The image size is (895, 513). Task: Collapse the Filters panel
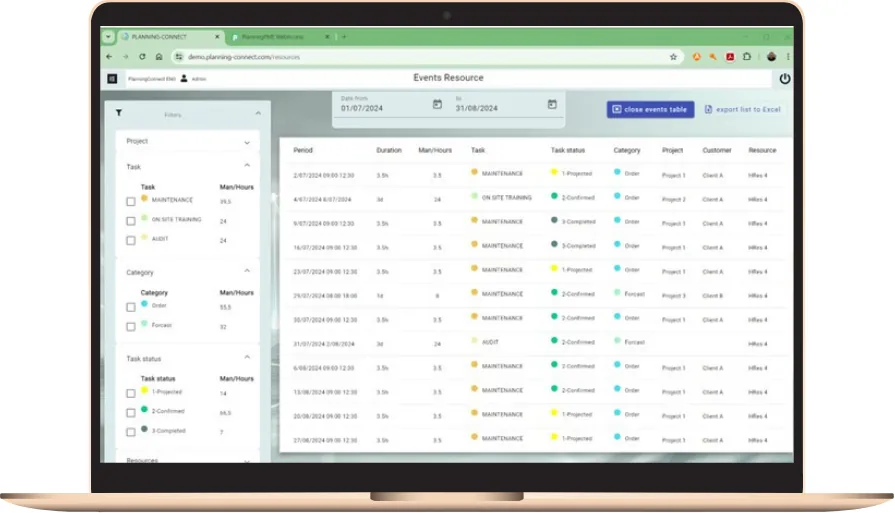point(258,114)
